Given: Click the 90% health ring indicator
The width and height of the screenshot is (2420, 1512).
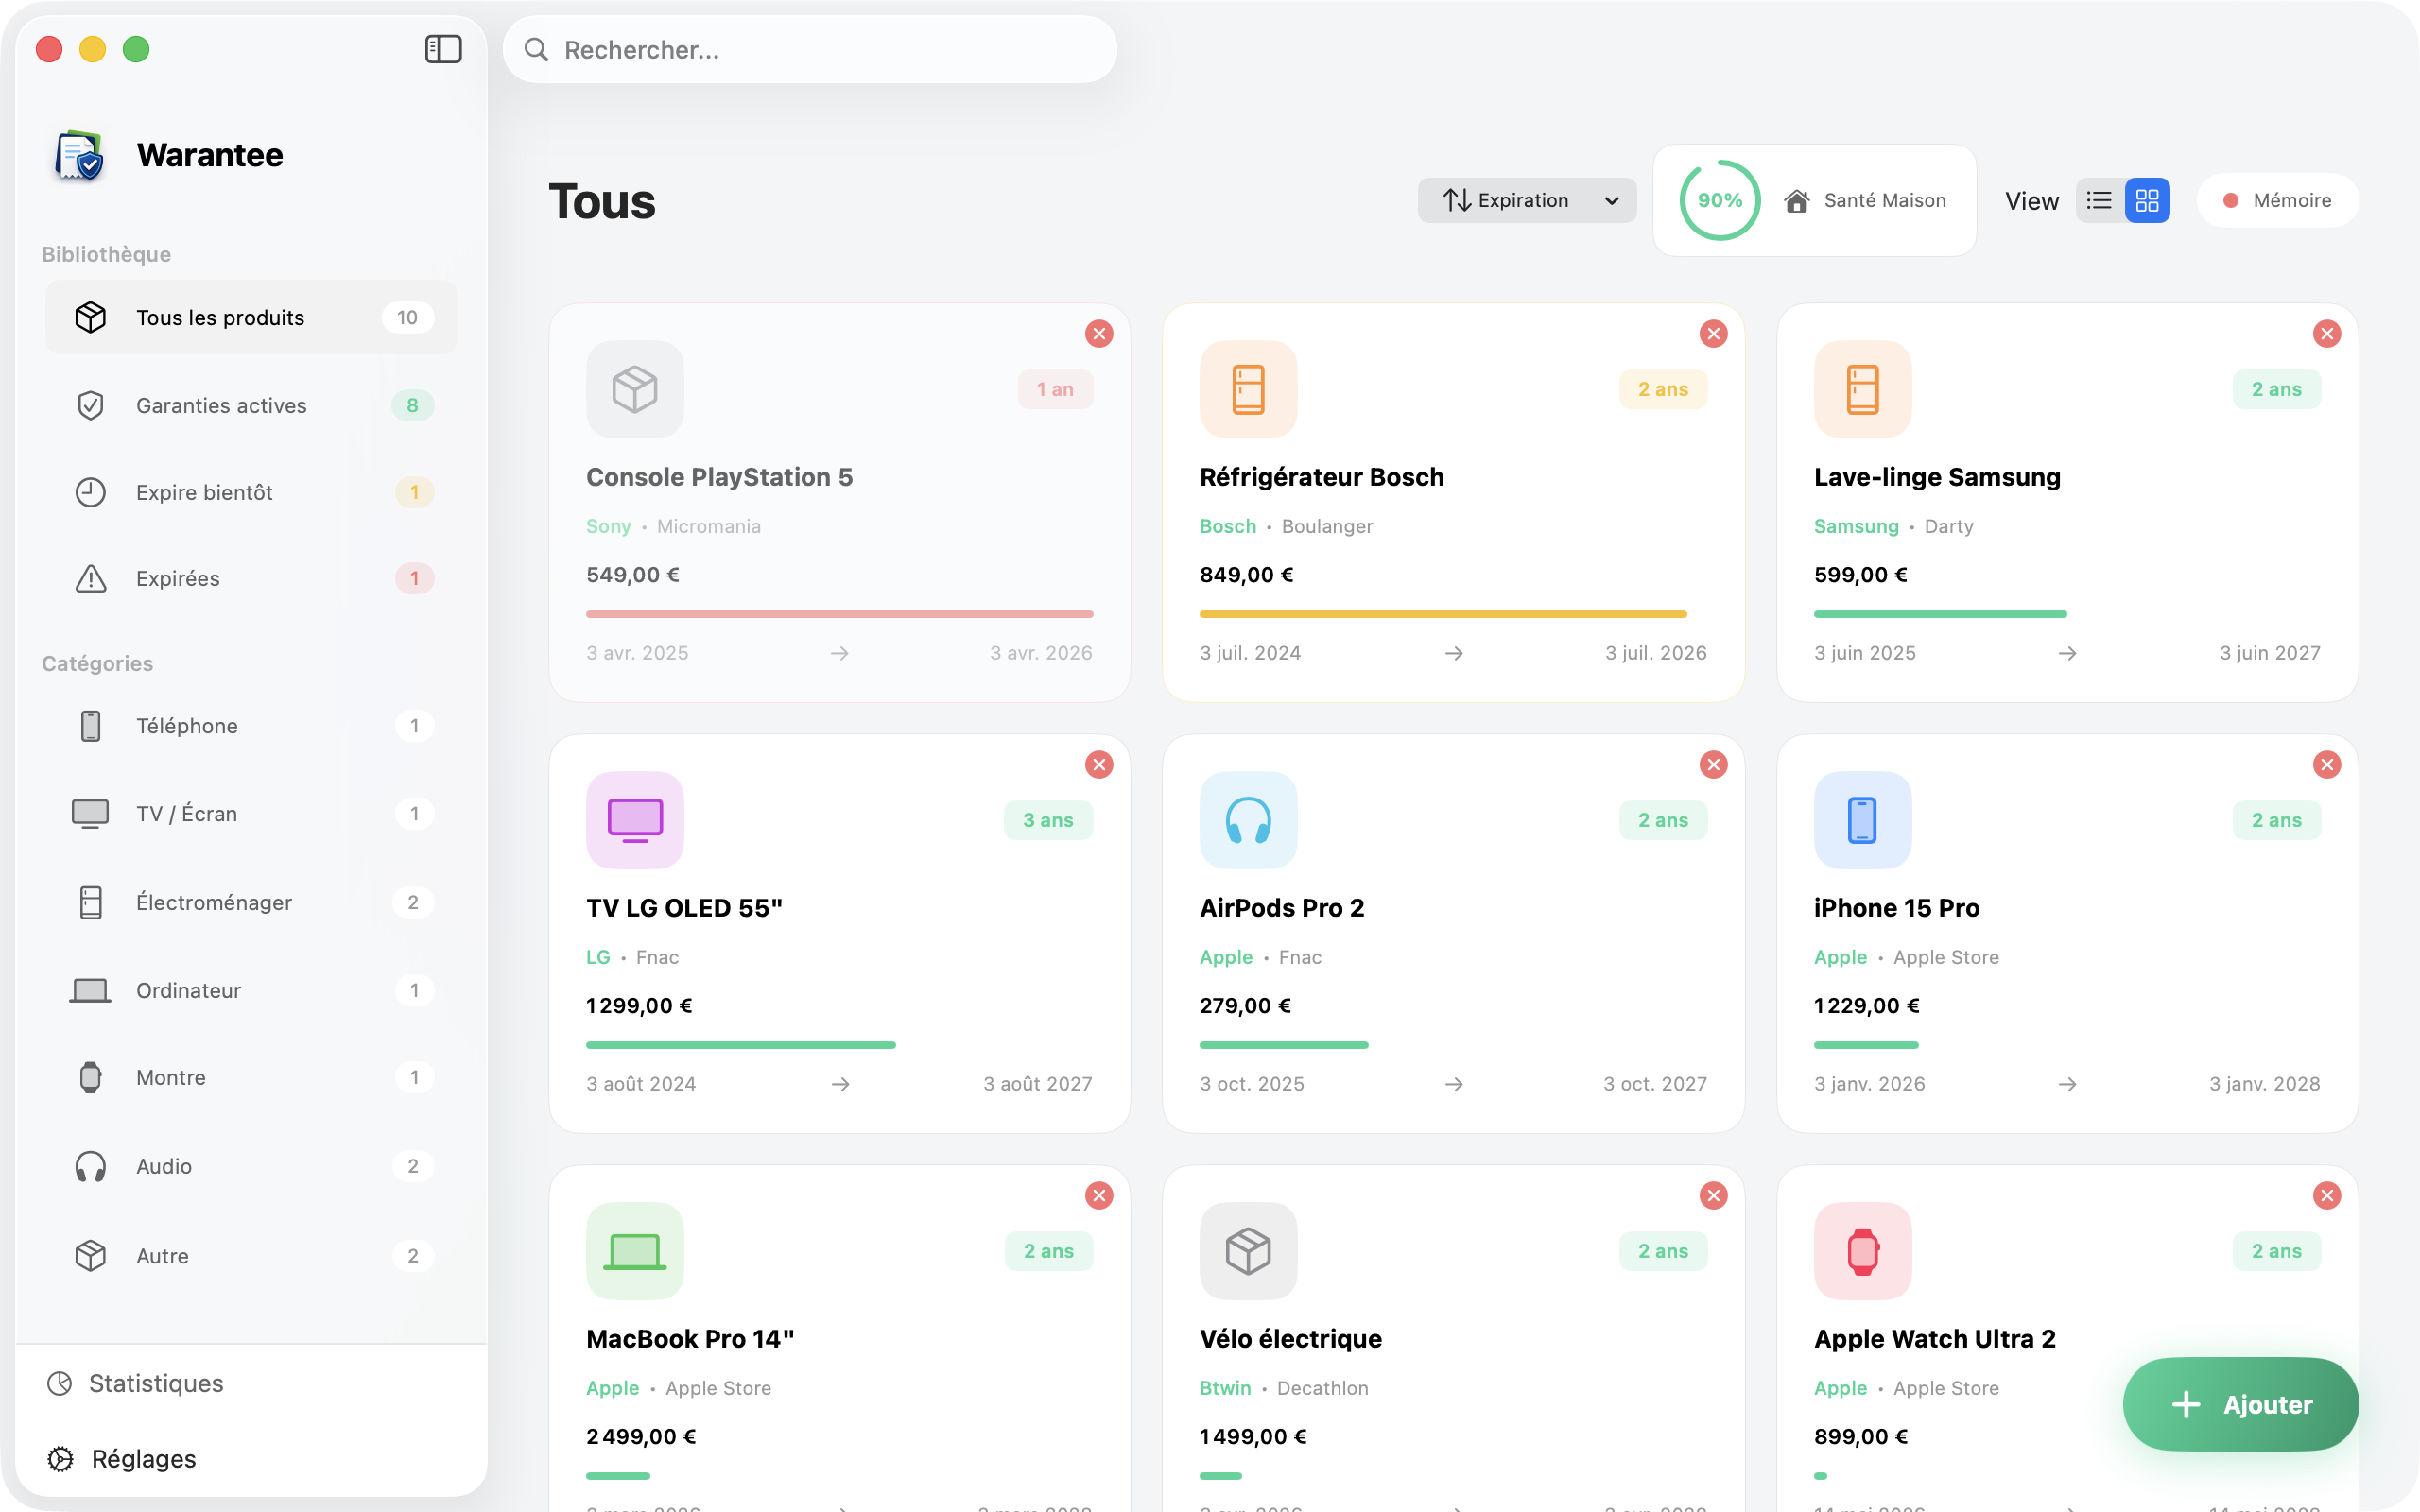Looking at the screenshot, I should point(1720,201).
